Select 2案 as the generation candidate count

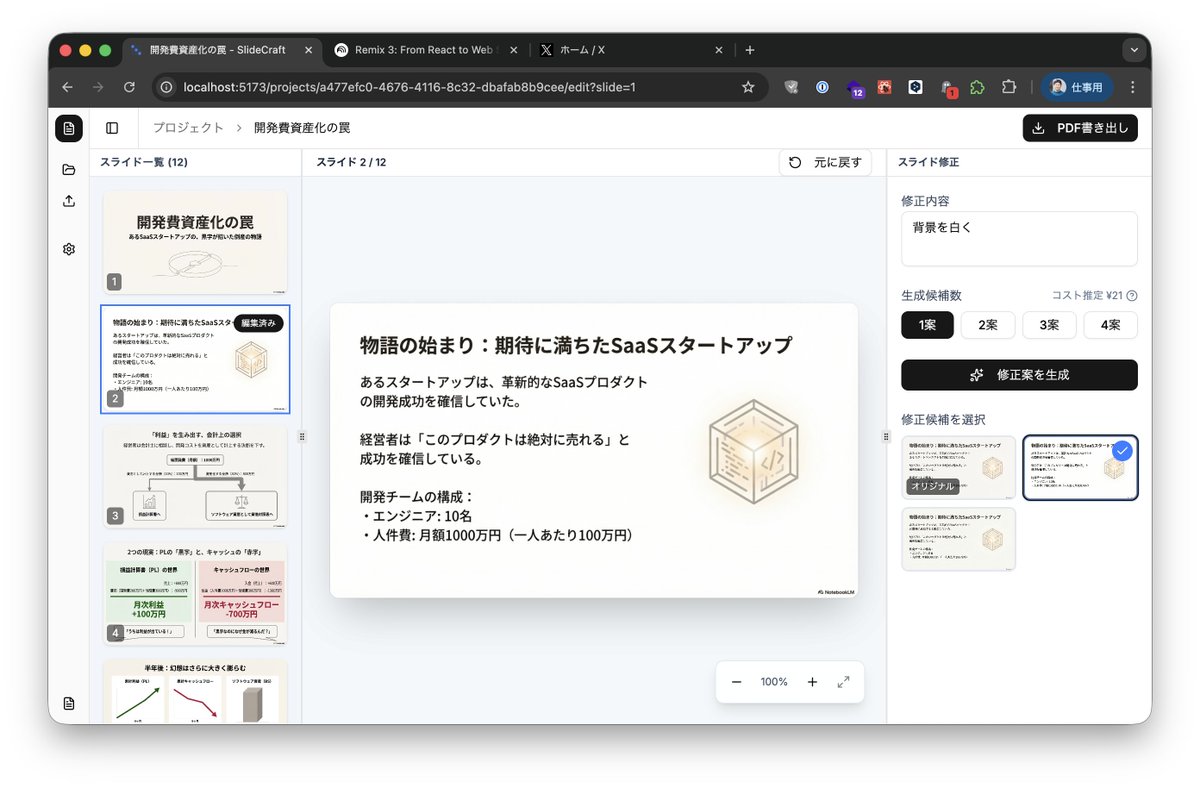[x=988, y=325]
